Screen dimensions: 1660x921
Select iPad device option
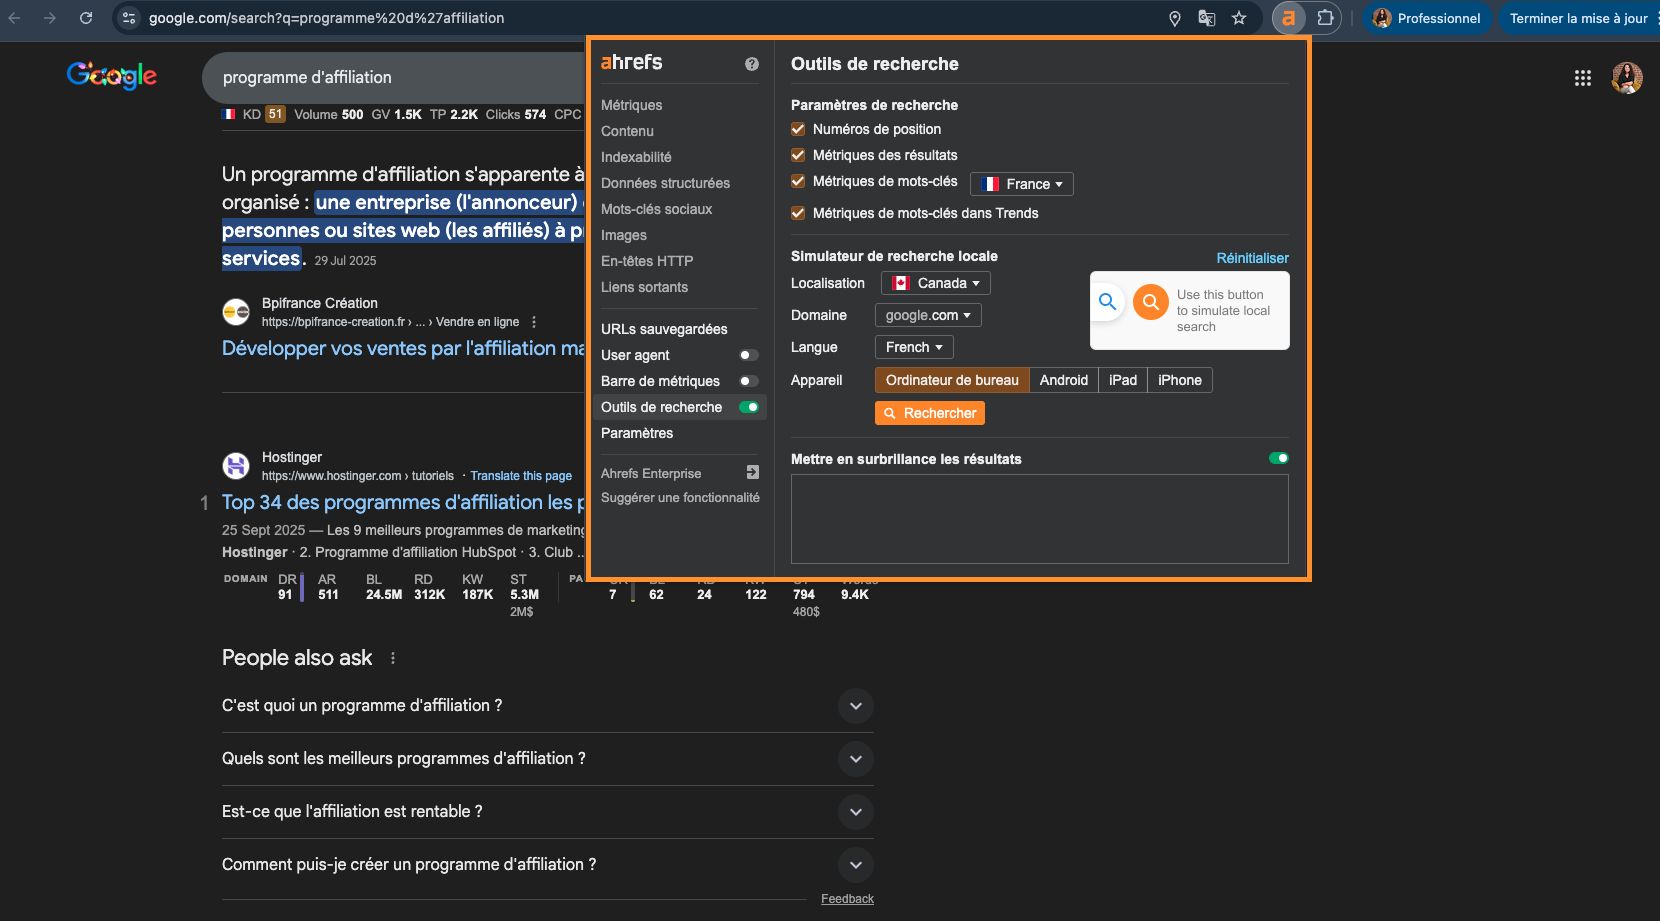[1123, 380]
